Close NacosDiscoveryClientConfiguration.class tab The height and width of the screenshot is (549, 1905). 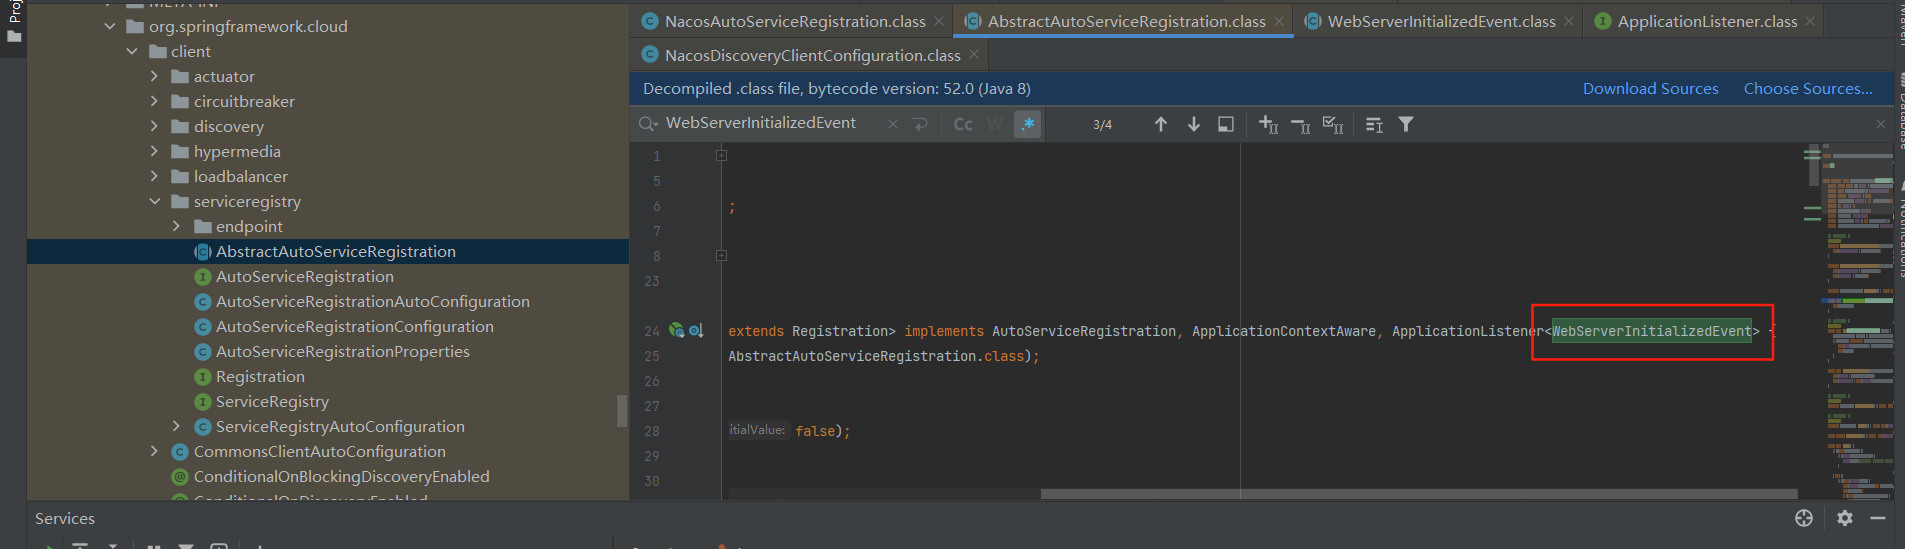(974, 54)
